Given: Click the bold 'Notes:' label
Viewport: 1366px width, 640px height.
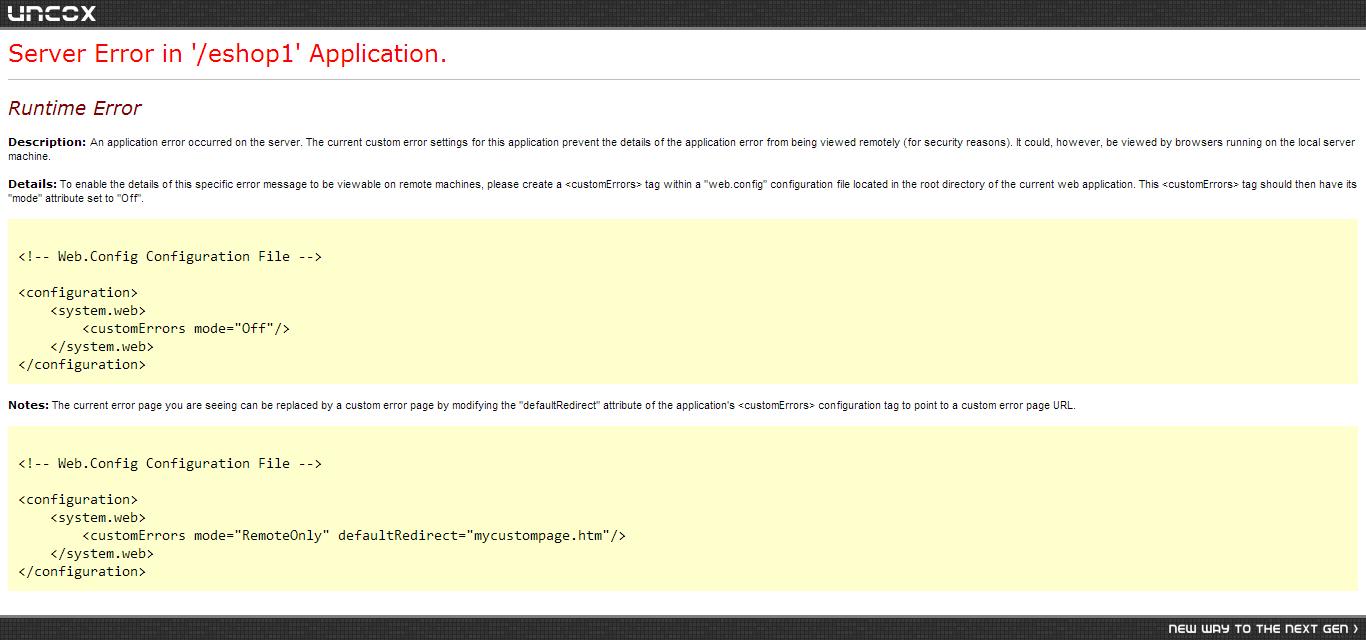Looking at the screenshot, I should [x=28, y=405].
